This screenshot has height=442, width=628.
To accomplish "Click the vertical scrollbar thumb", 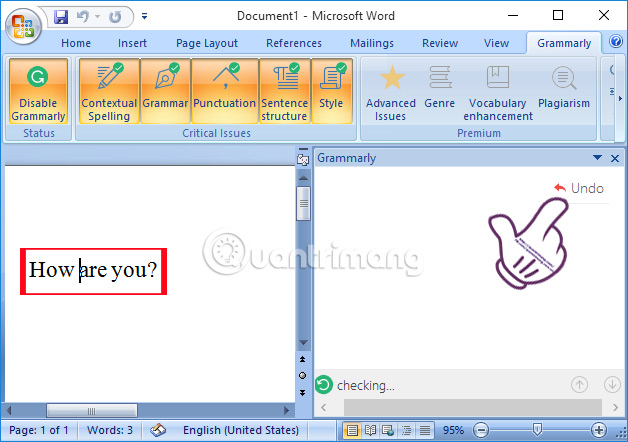I will (303, 203).
